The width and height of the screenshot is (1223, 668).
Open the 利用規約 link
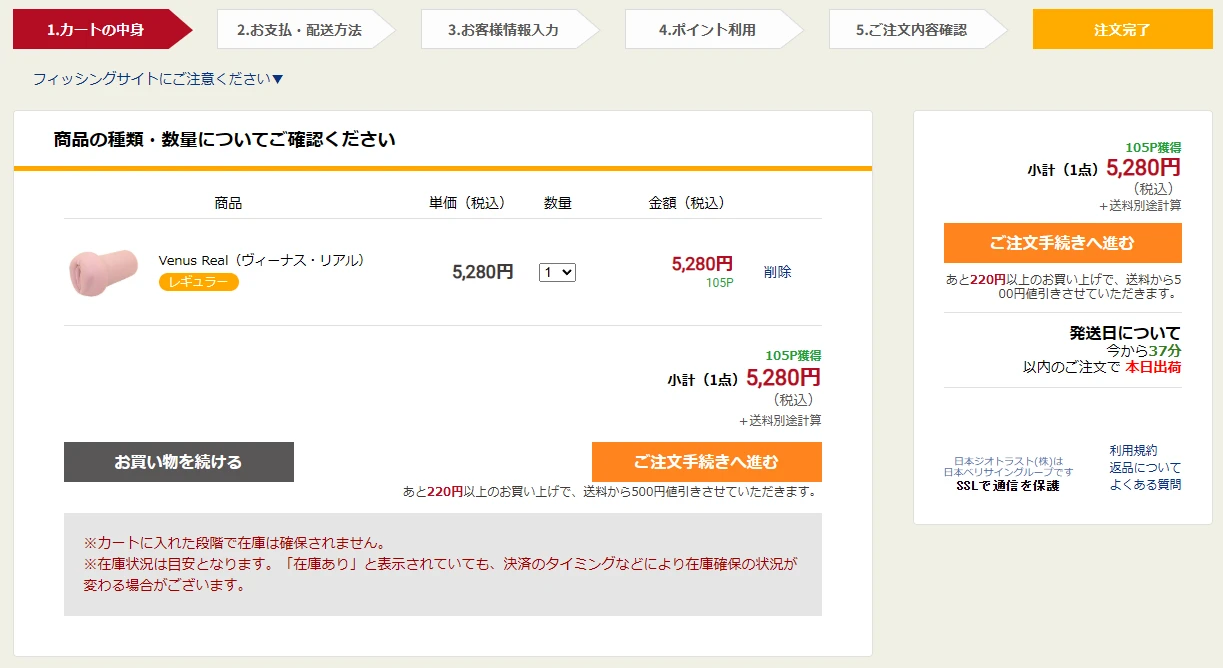[x=1133, y=451]
